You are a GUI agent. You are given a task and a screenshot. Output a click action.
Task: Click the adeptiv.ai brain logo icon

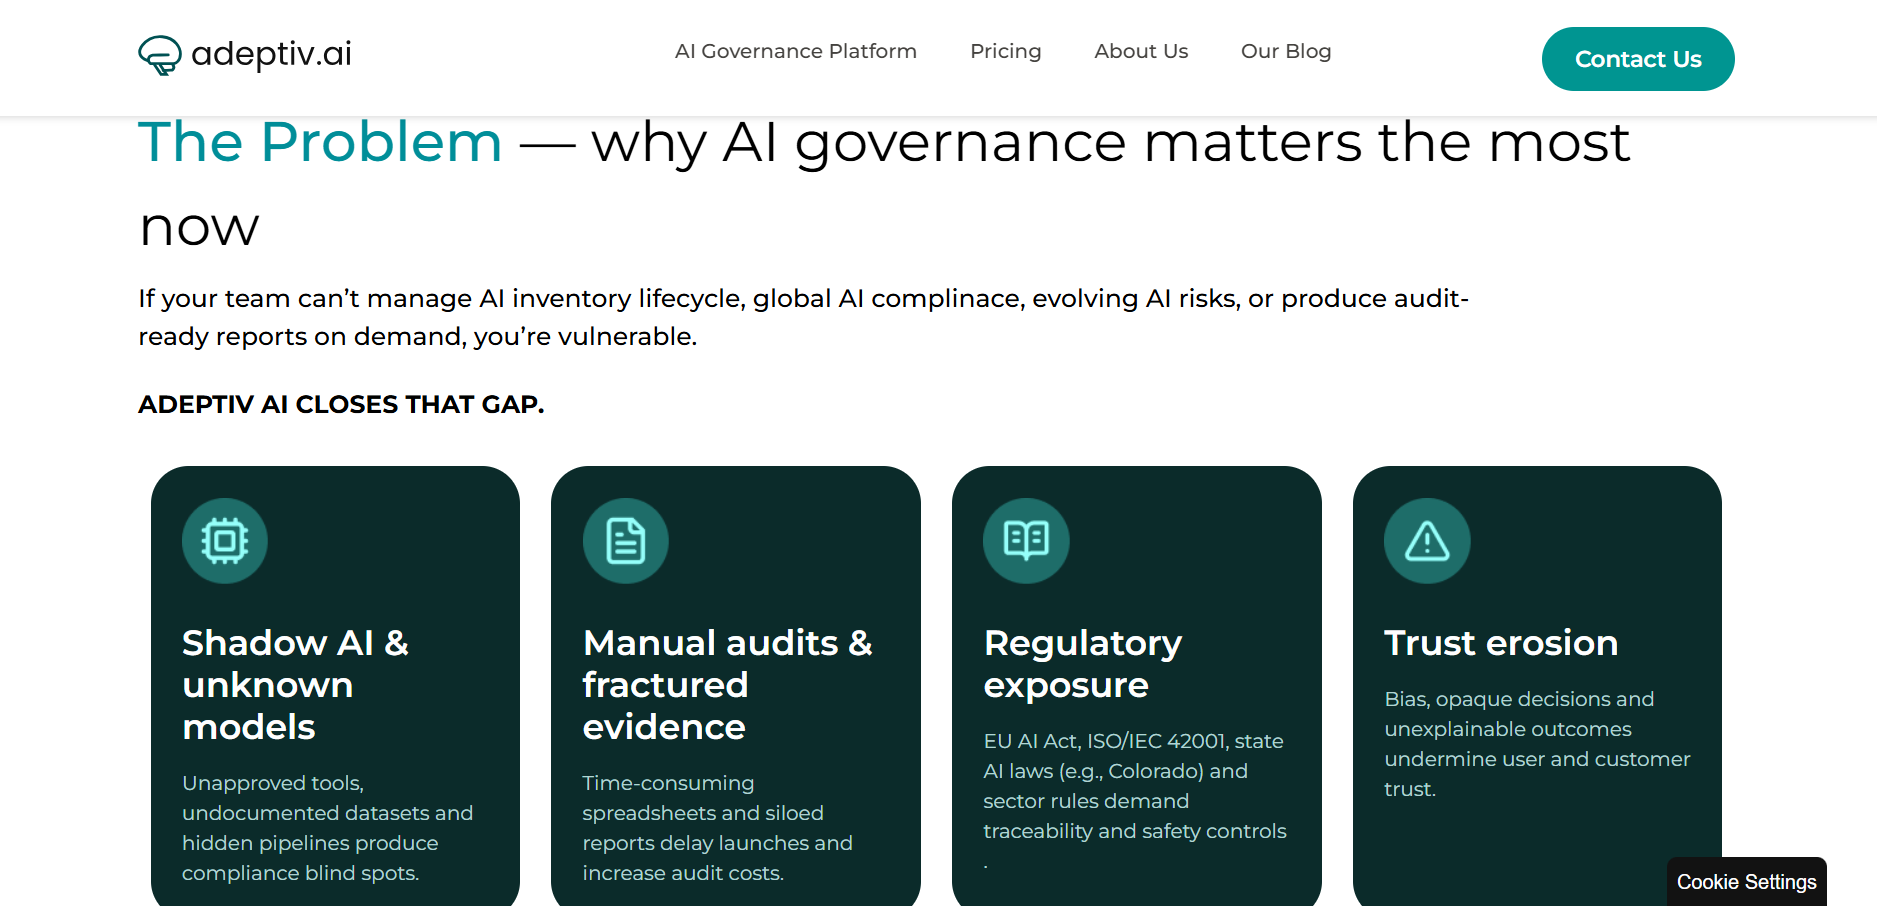tap(160, 56)
